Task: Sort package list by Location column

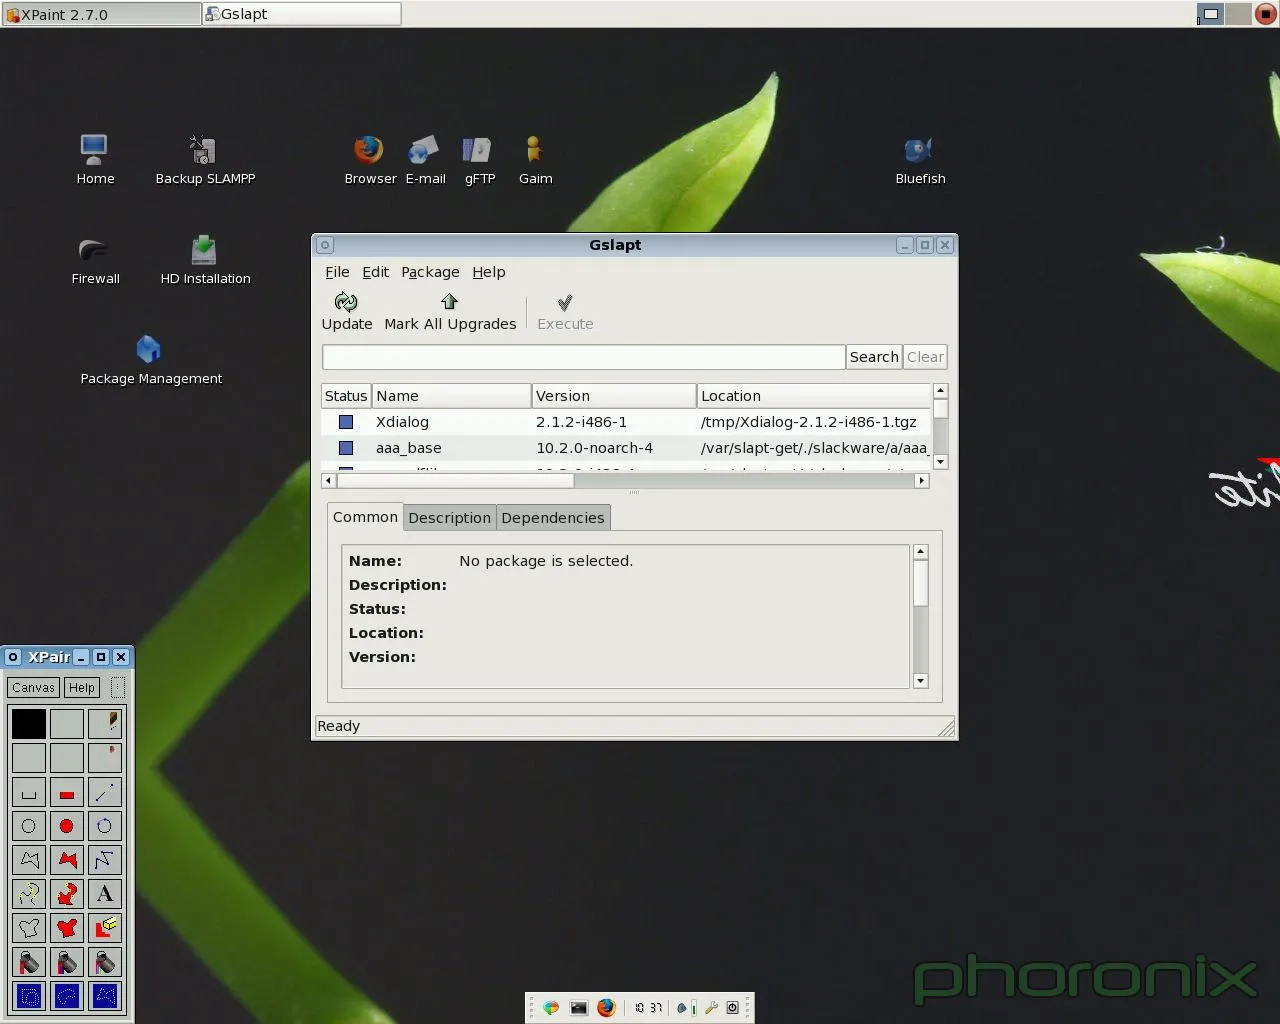Action: click(x=814, y=396)
